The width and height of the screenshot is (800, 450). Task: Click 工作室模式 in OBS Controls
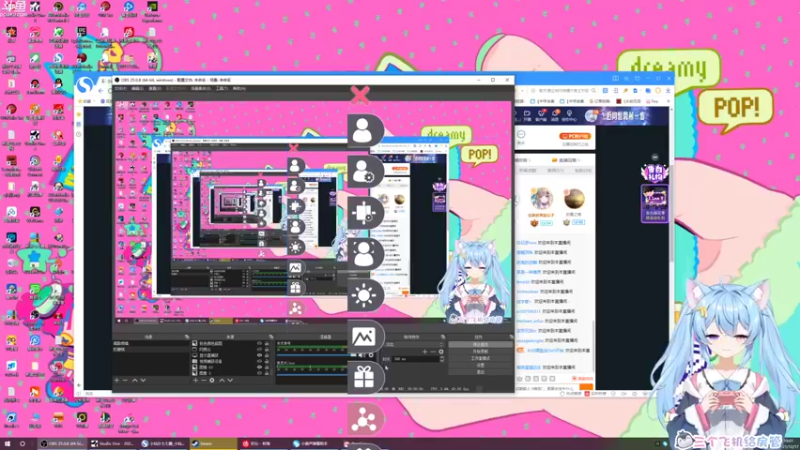pyautogui.click(x=481, y=358)
